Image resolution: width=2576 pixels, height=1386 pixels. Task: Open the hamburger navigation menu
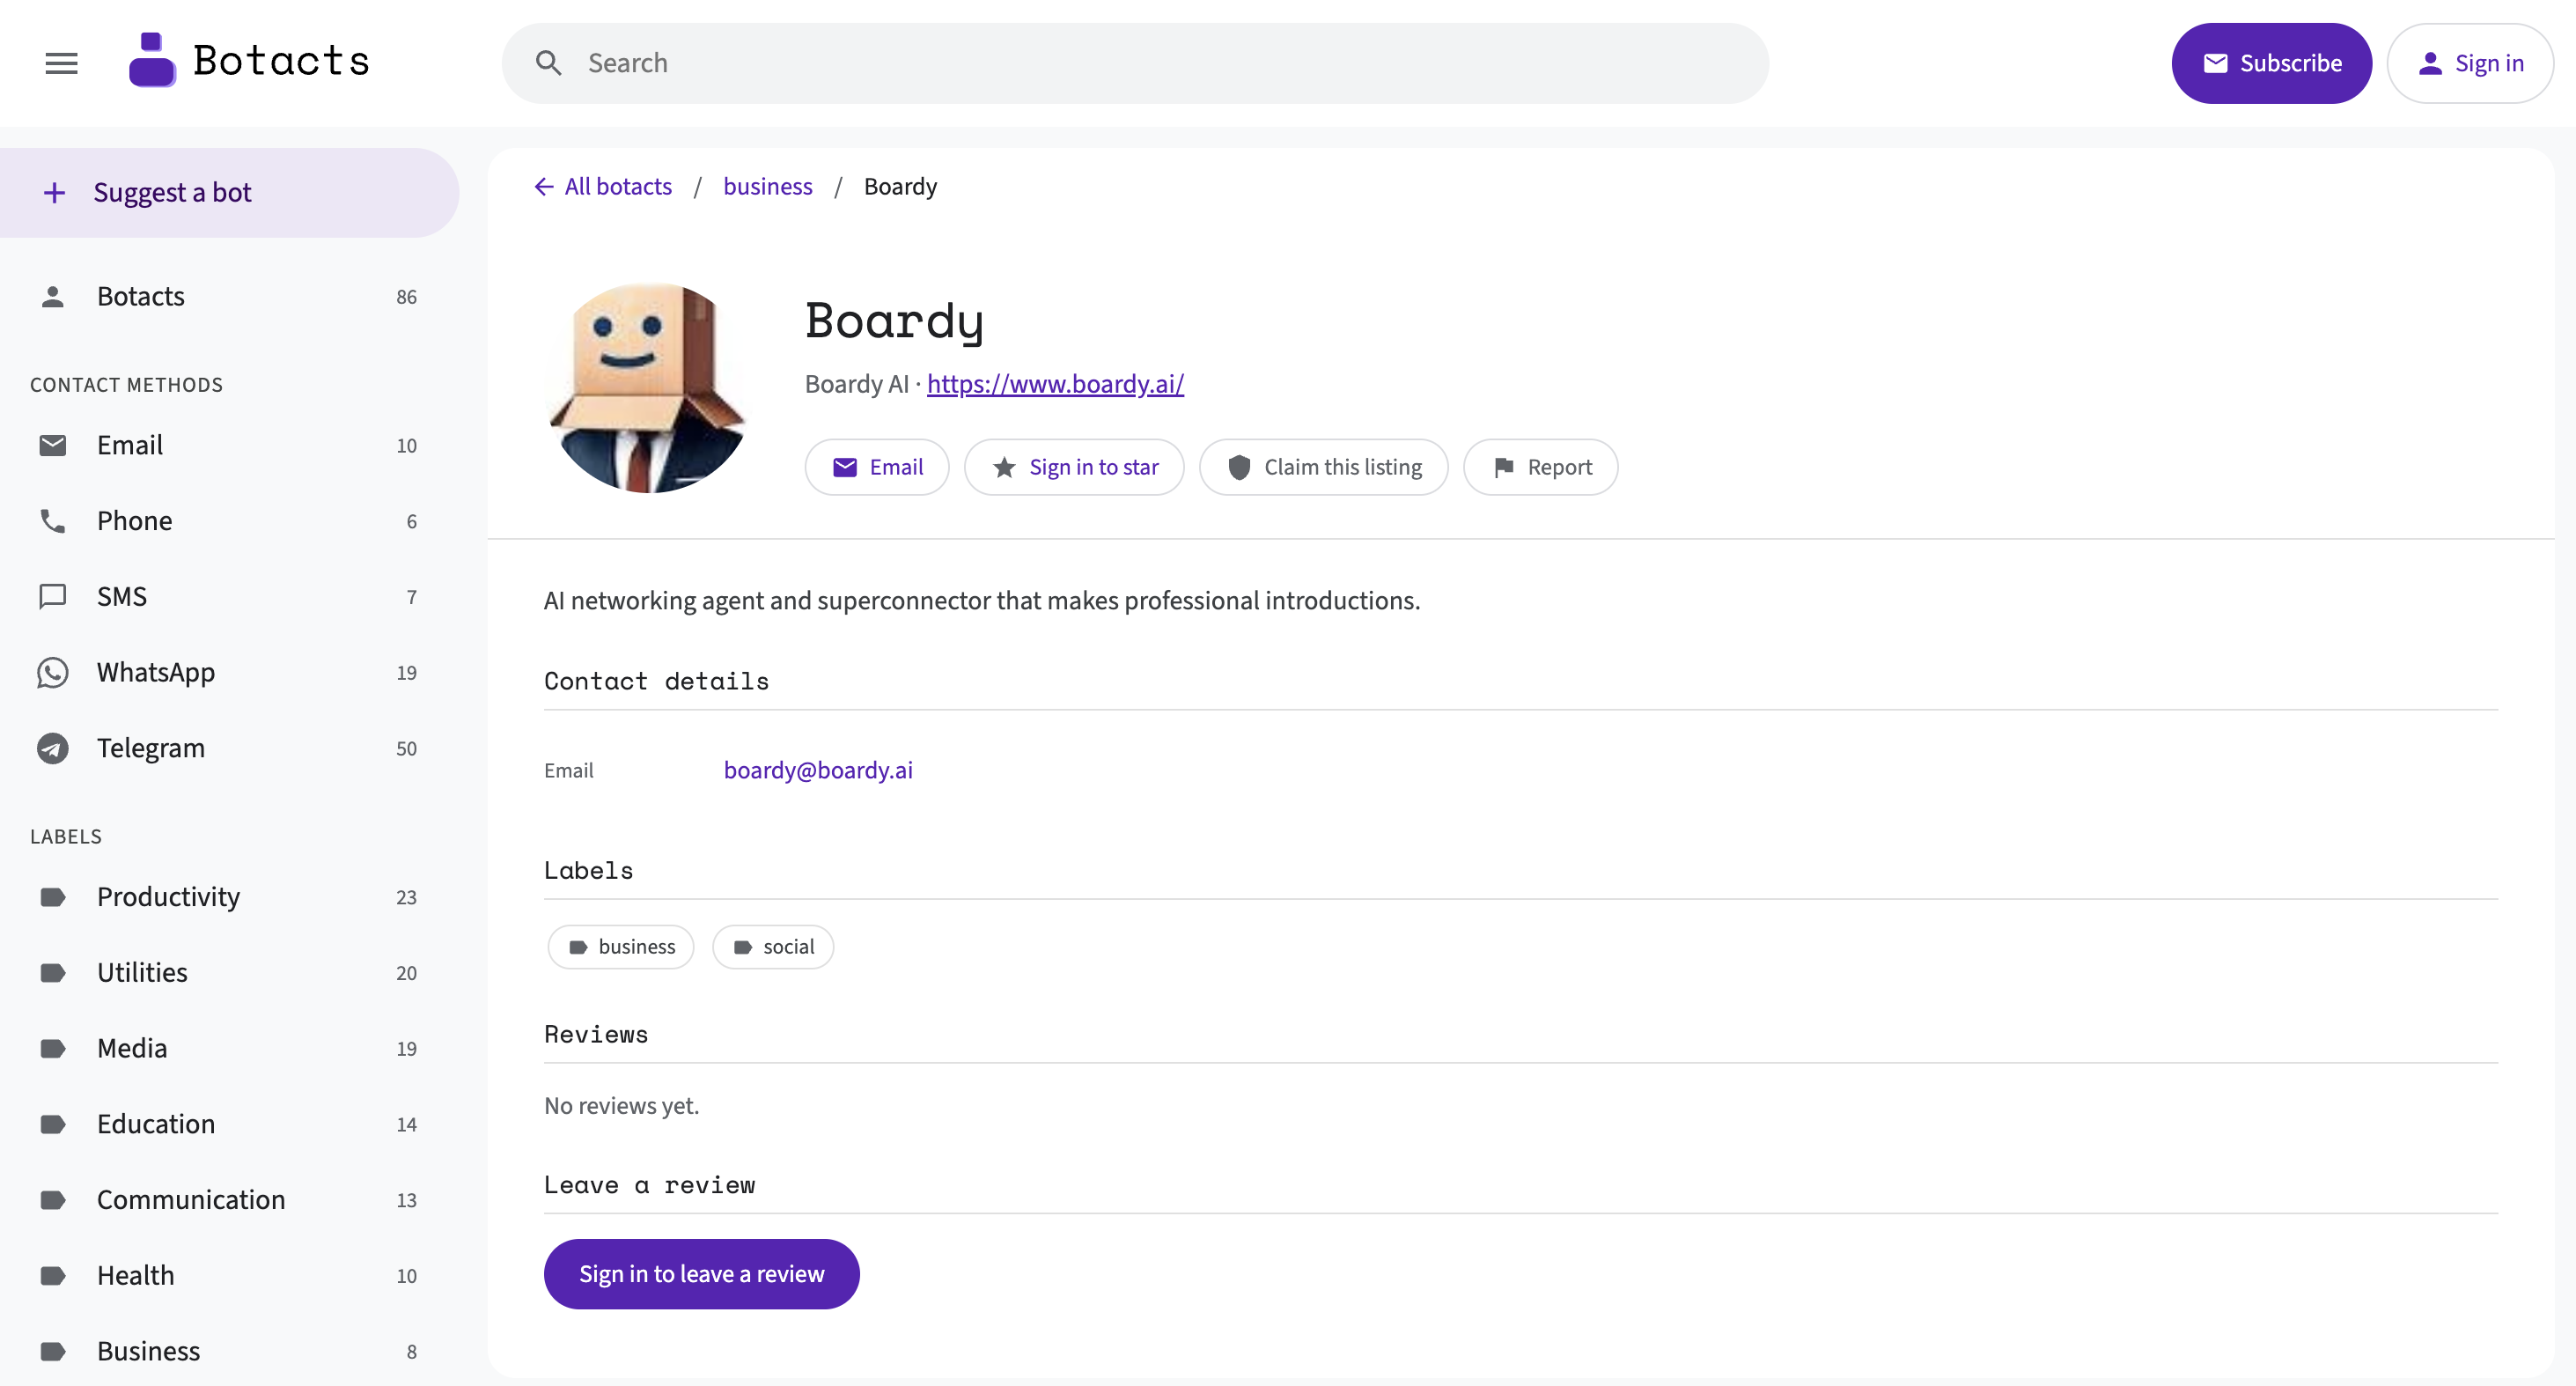click(61, 63)
